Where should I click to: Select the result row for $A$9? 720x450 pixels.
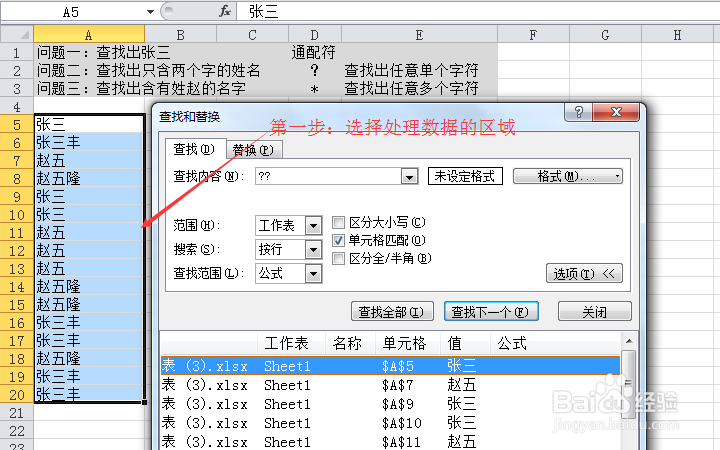point(390,404)
